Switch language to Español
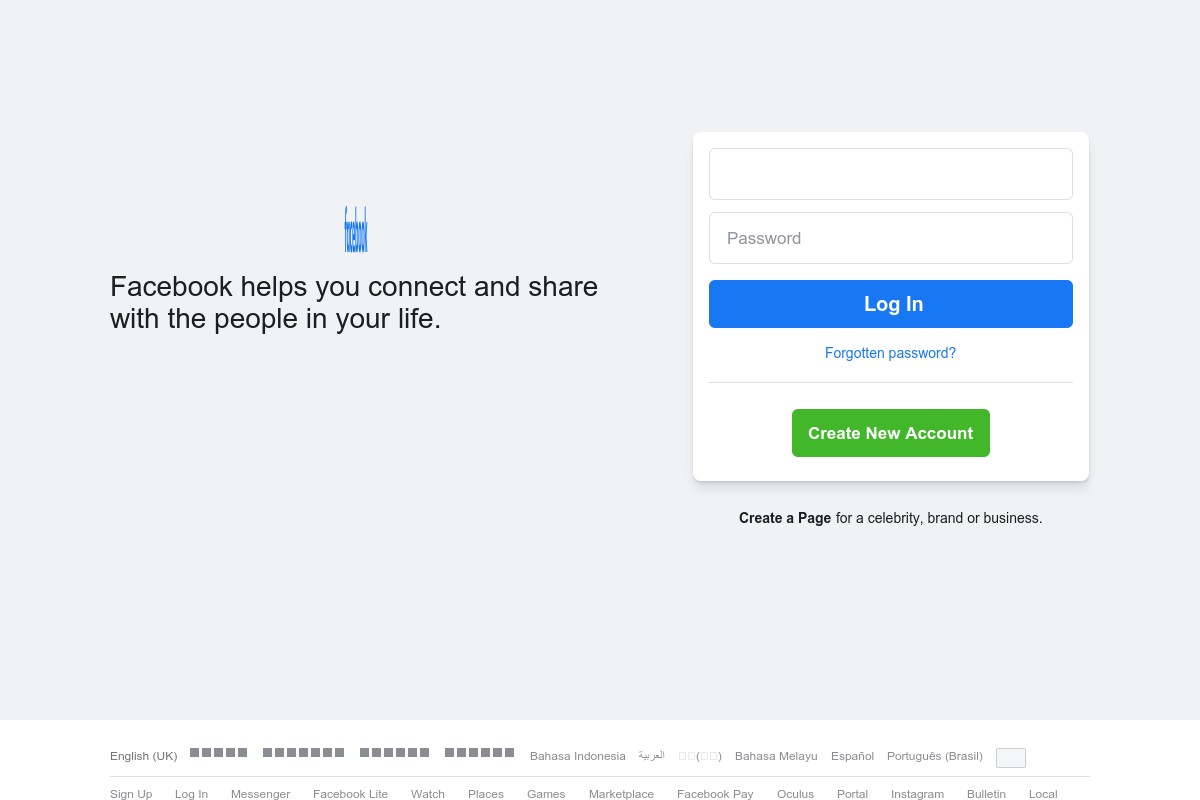 click(852, 756)
